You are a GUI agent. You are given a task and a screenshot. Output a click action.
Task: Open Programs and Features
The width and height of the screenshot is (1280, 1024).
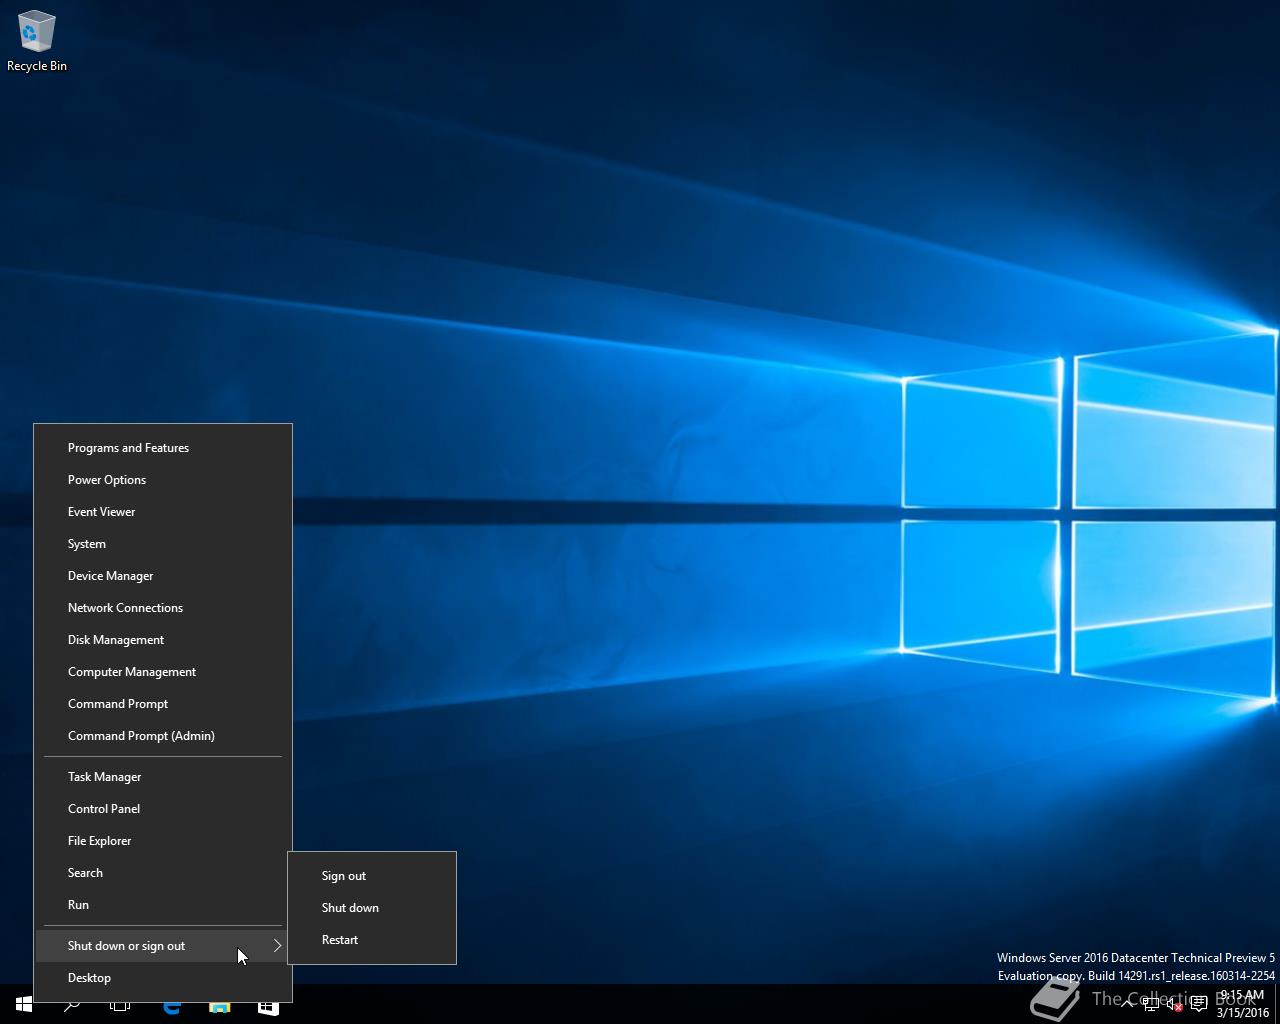(163, 448)
